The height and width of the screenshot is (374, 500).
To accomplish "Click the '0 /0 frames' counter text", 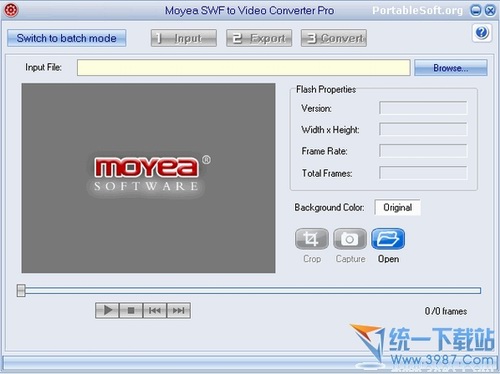I will pyautogui.click(x=446, y=311).
